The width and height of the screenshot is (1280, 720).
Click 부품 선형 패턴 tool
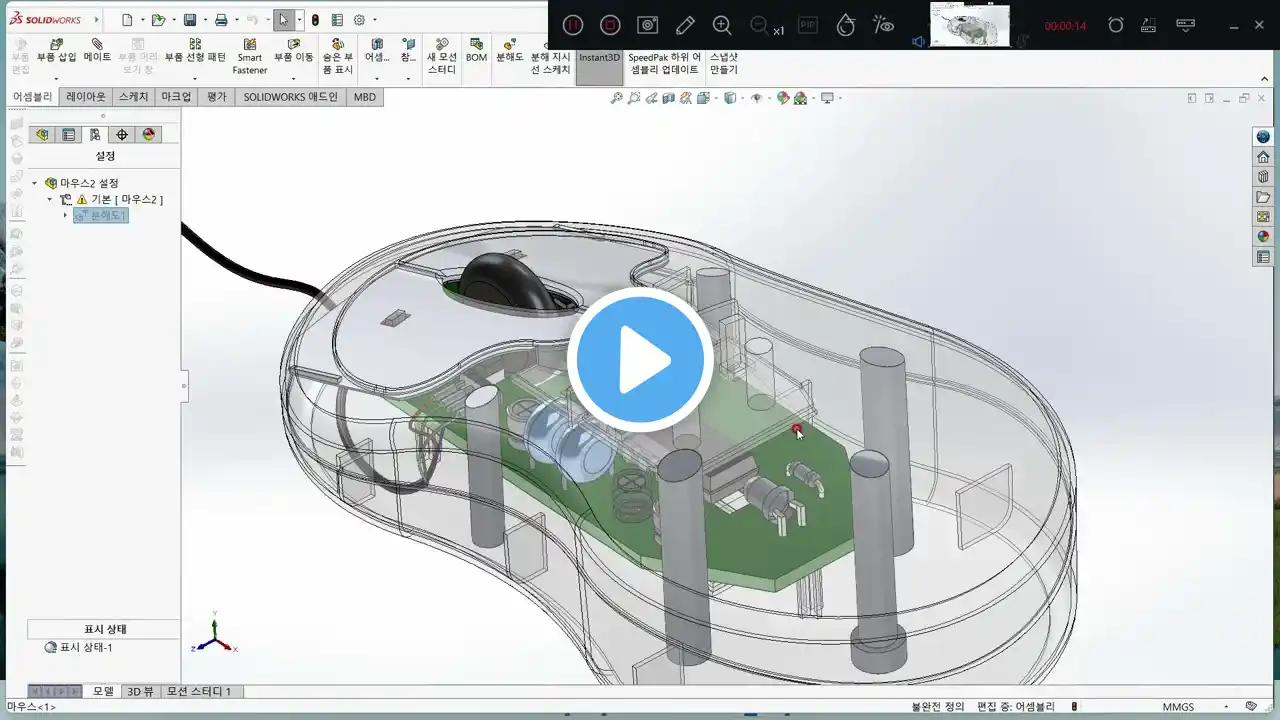tap(195, 51)
